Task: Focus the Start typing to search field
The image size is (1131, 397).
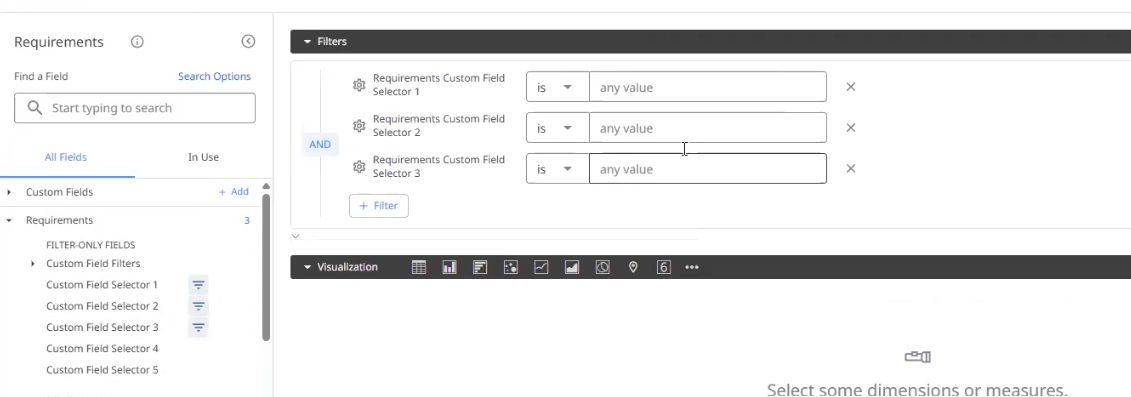Action: [x=135, y=108]
